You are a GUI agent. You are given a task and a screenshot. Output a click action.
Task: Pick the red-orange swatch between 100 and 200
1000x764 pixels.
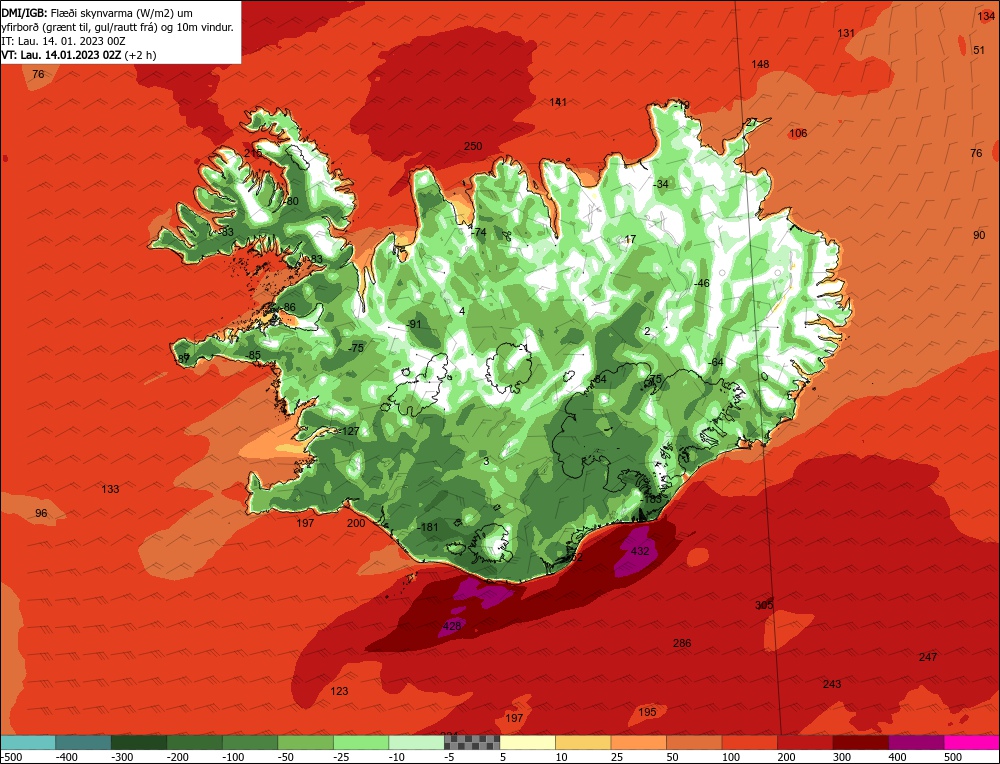[749, 742]
